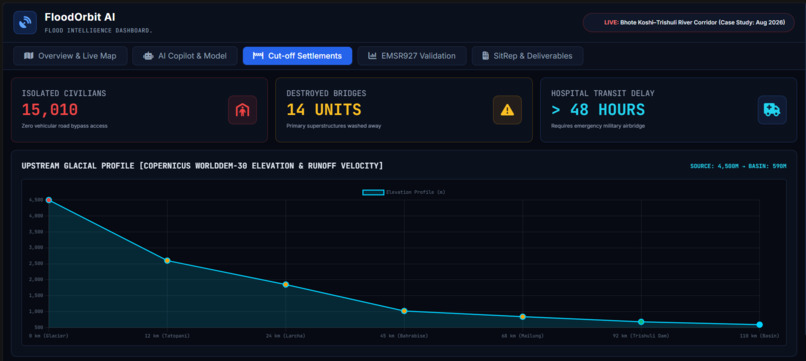Click 'Primary superstructures washed away' text
This screenshot has height=361, width=806.
(334, 126)
